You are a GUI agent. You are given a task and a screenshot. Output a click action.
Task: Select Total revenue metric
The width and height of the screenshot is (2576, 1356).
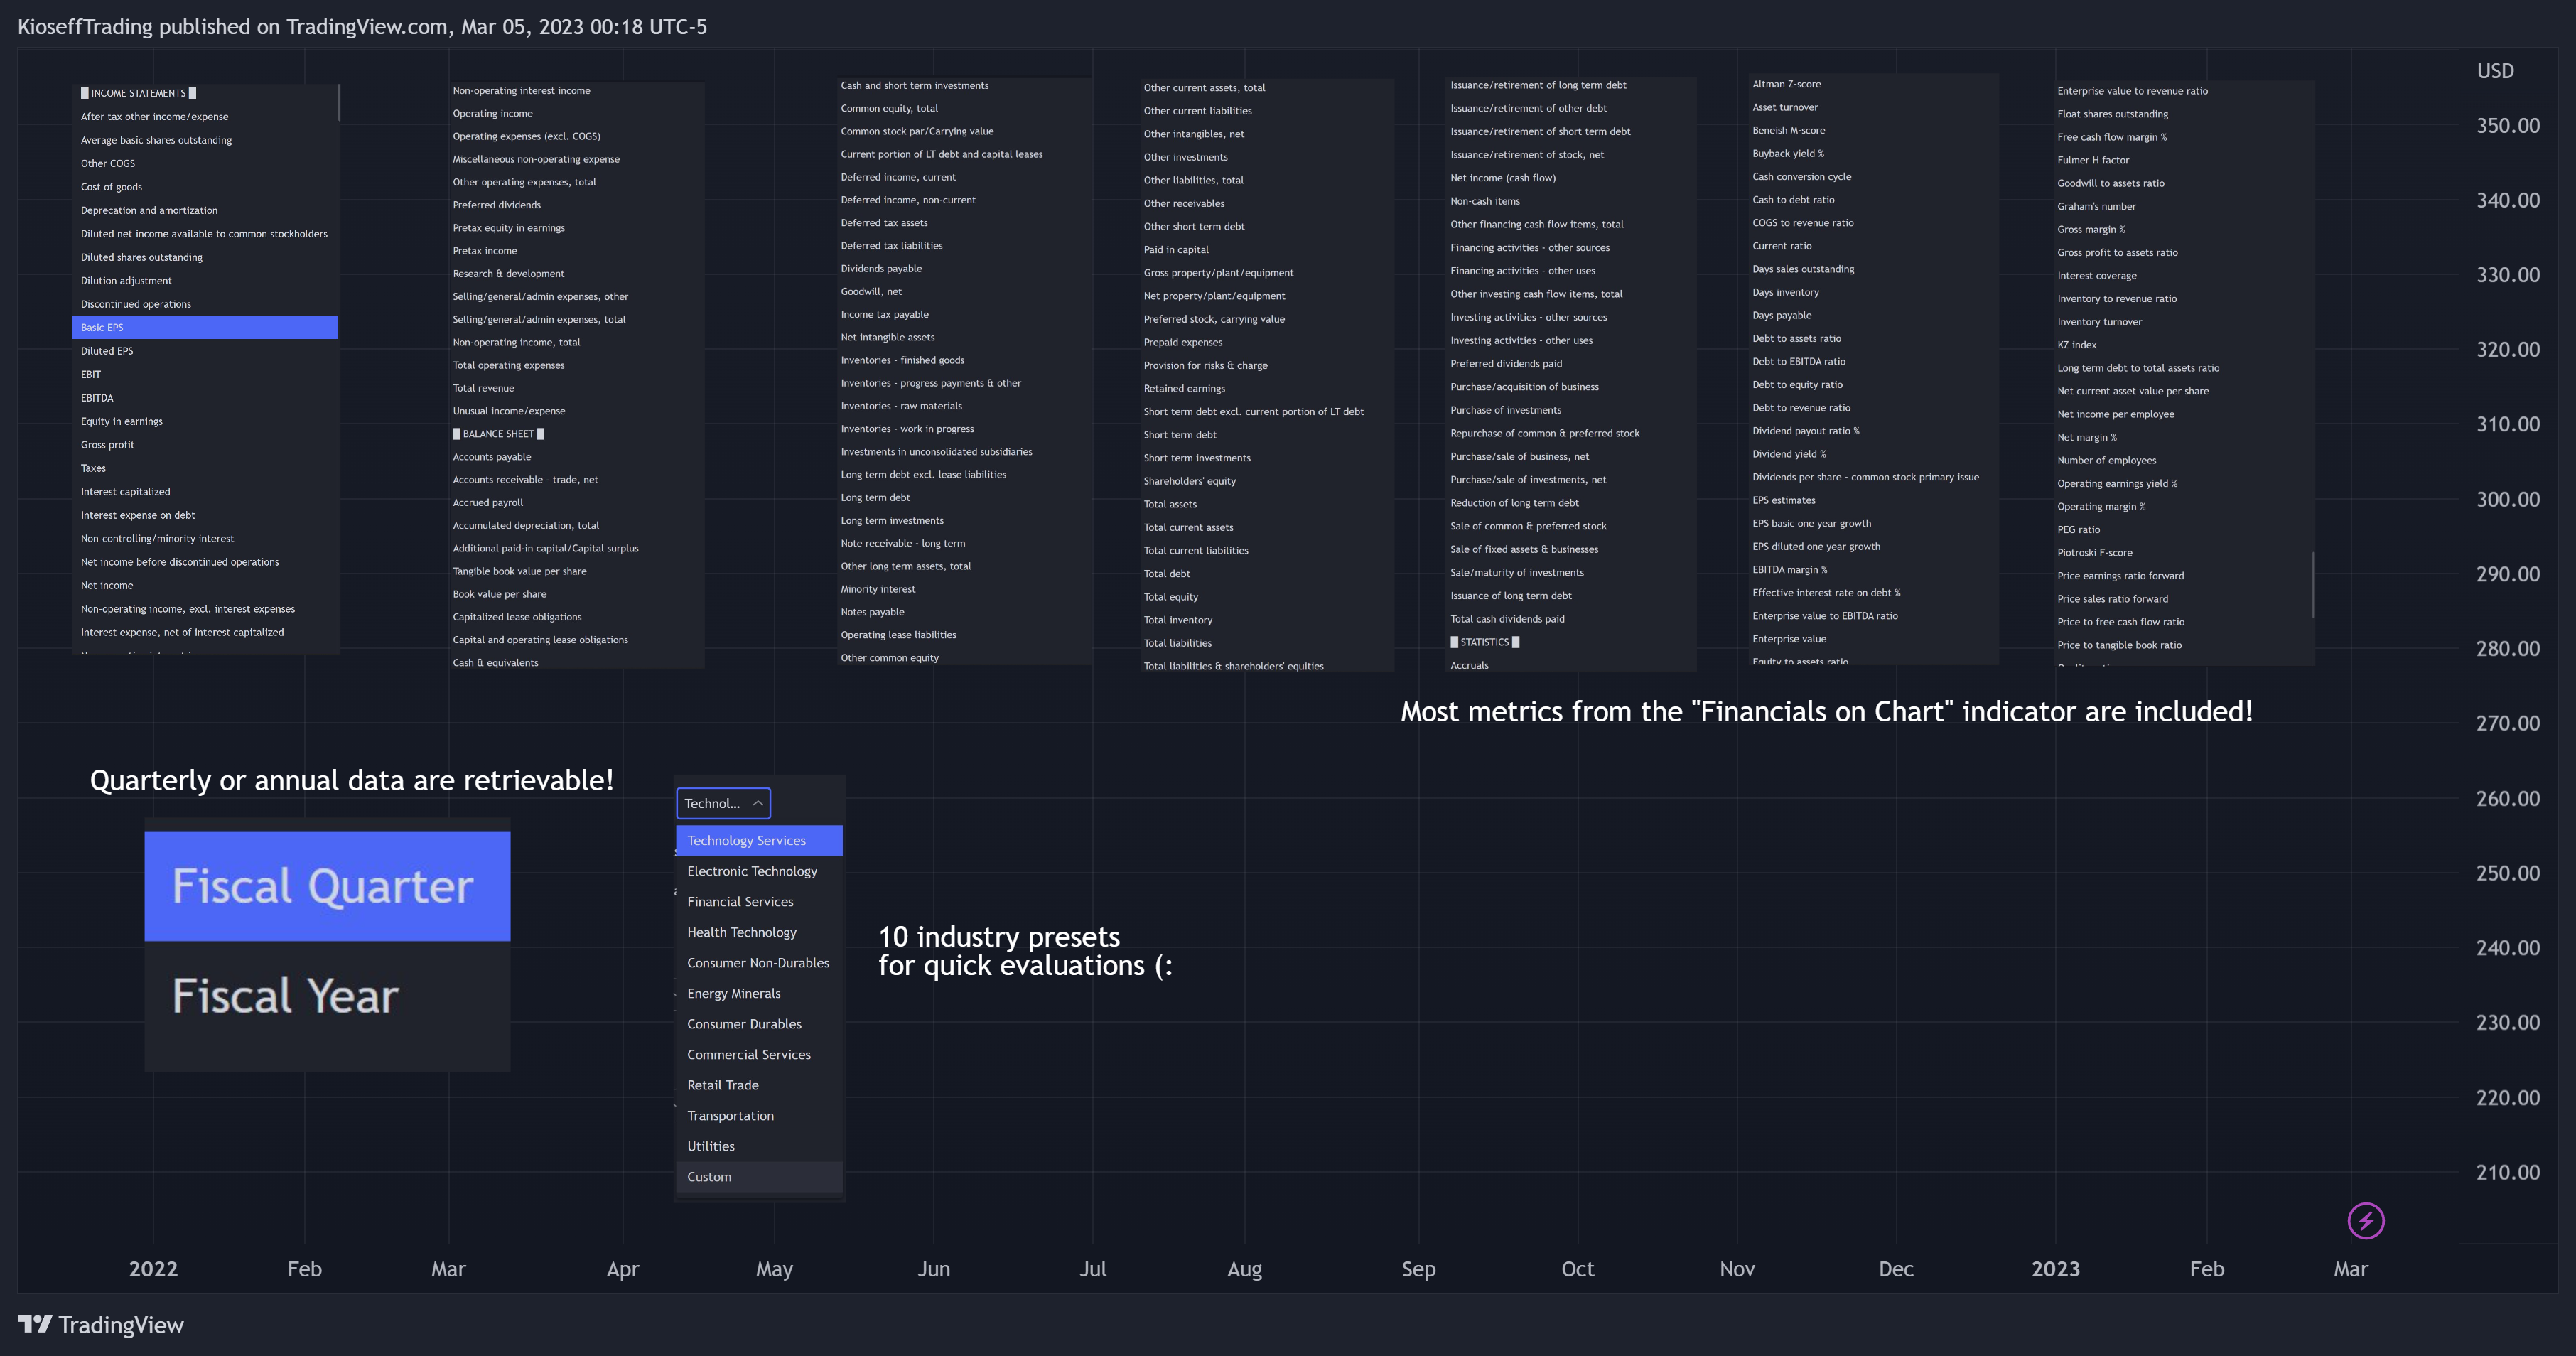point(483,388)
